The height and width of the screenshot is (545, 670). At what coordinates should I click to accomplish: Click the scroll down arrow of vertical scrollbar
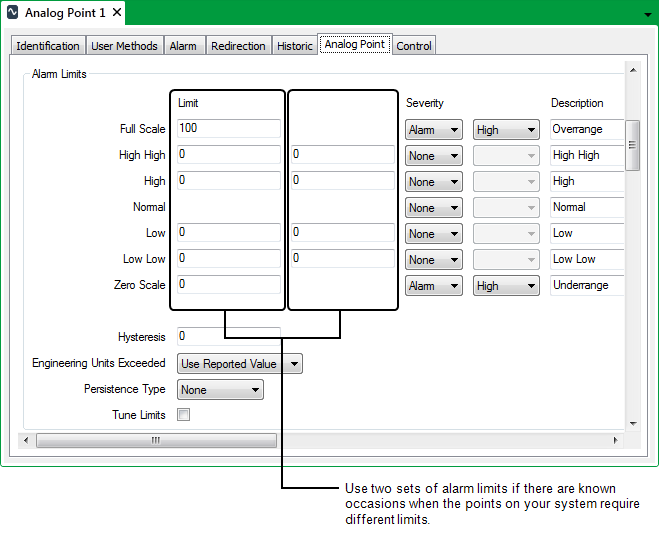pyautogui.click(x=631, y=424)
